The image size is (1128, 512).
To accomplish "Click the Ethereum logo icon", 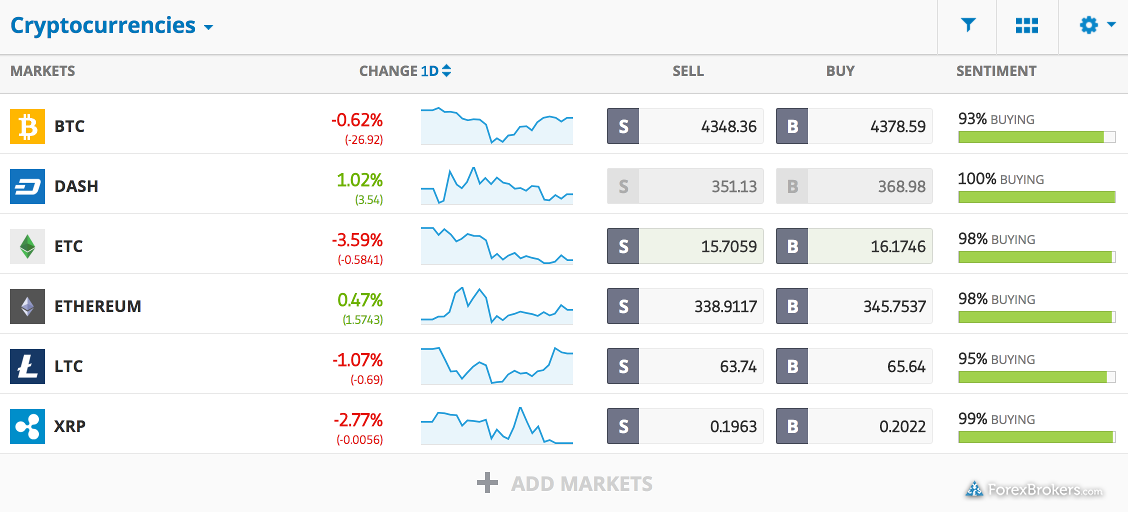I will pos(27,306).
